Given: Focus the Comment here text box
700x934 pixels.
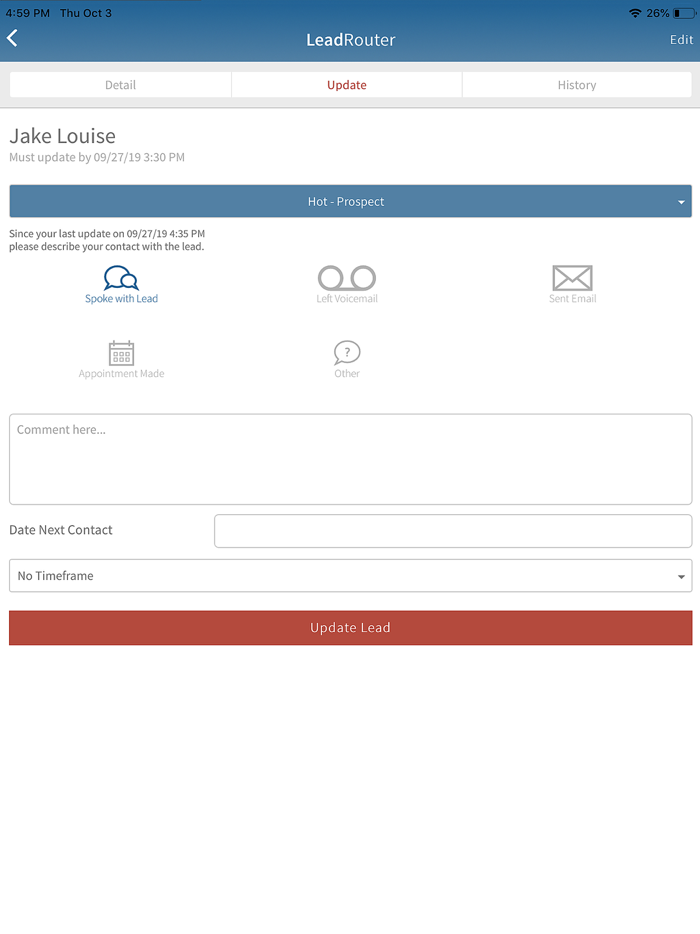Looking at the screenshot, I should point(350,459).
